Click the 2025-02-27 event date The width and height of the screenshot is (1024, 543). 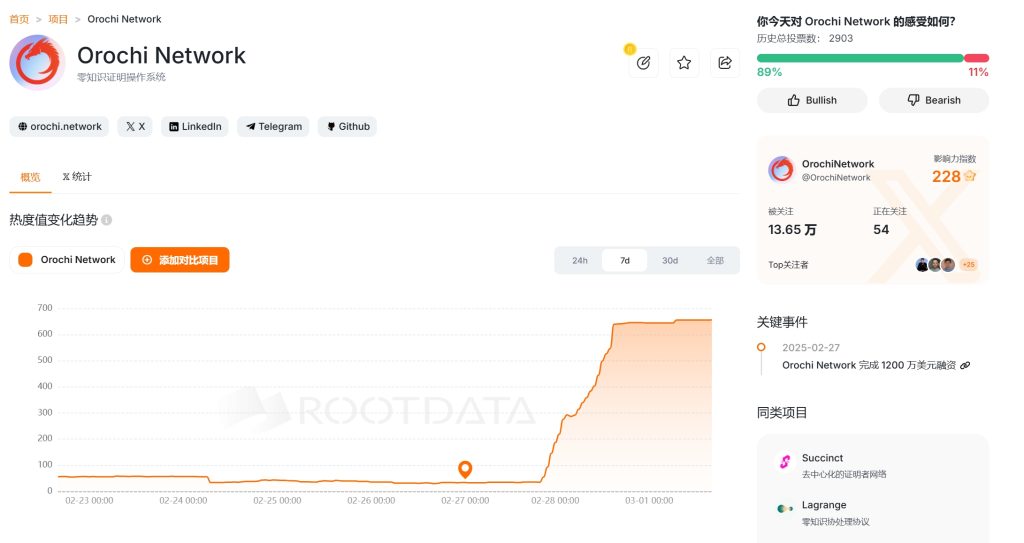point(810,348)
